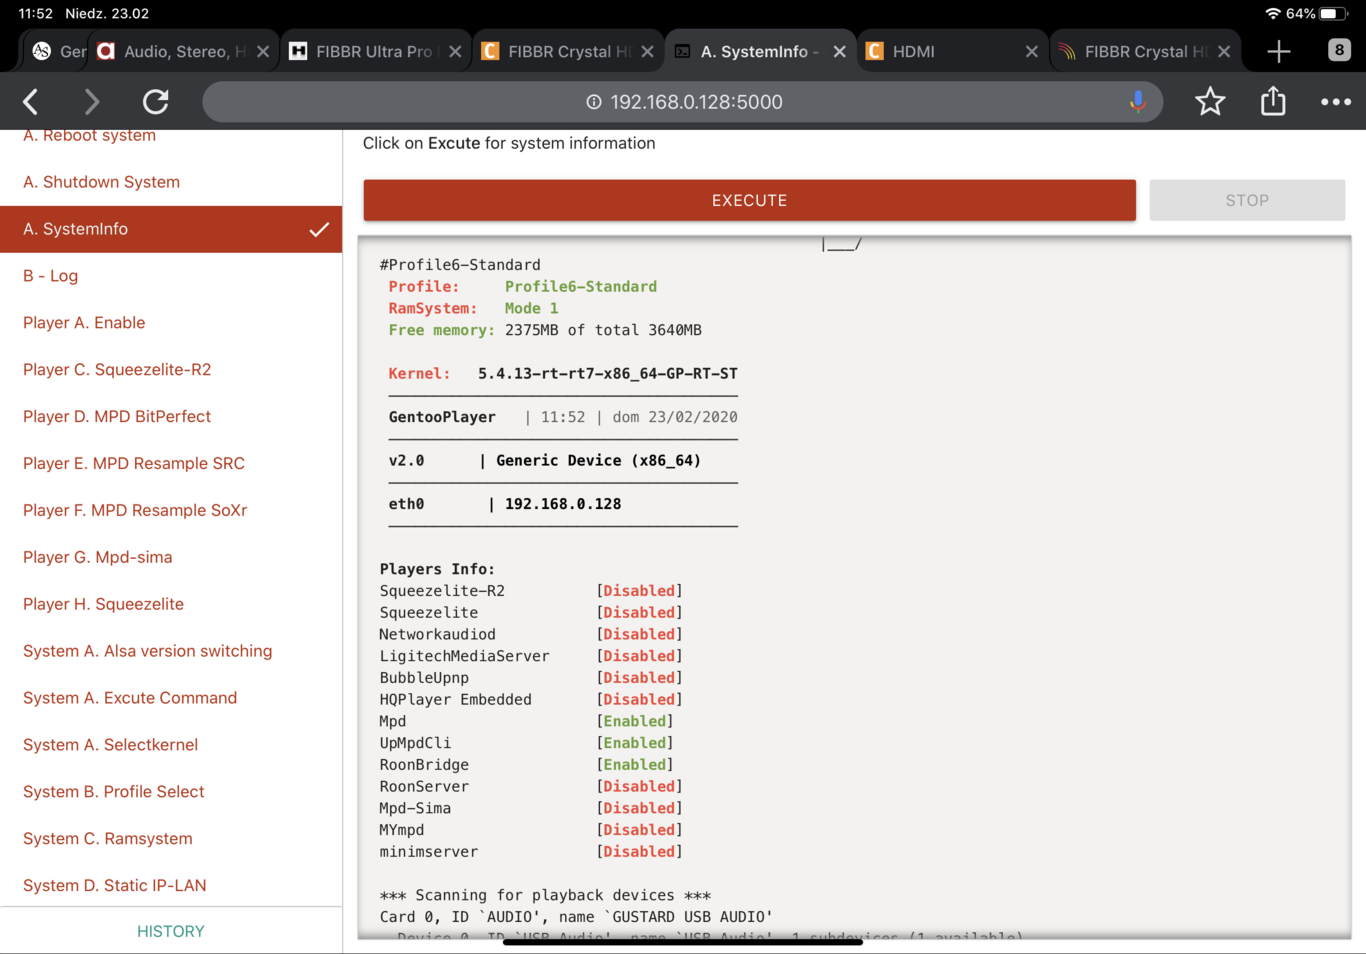1366x954 pixels.
Task: Run the EXECUTE button
Action: pyautogui.click(x=749, y=200)
